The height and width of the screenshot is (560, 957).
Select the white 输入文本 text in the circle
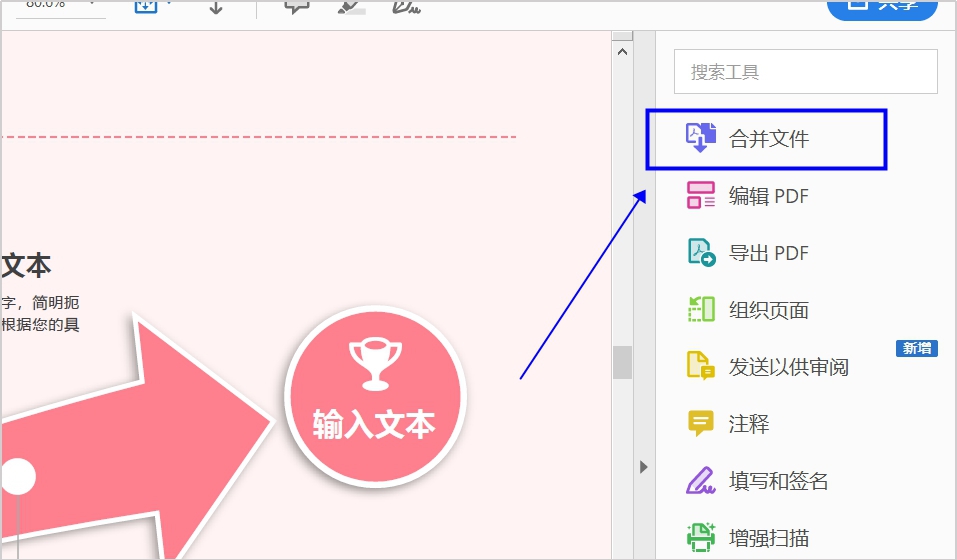click(374, 424)
